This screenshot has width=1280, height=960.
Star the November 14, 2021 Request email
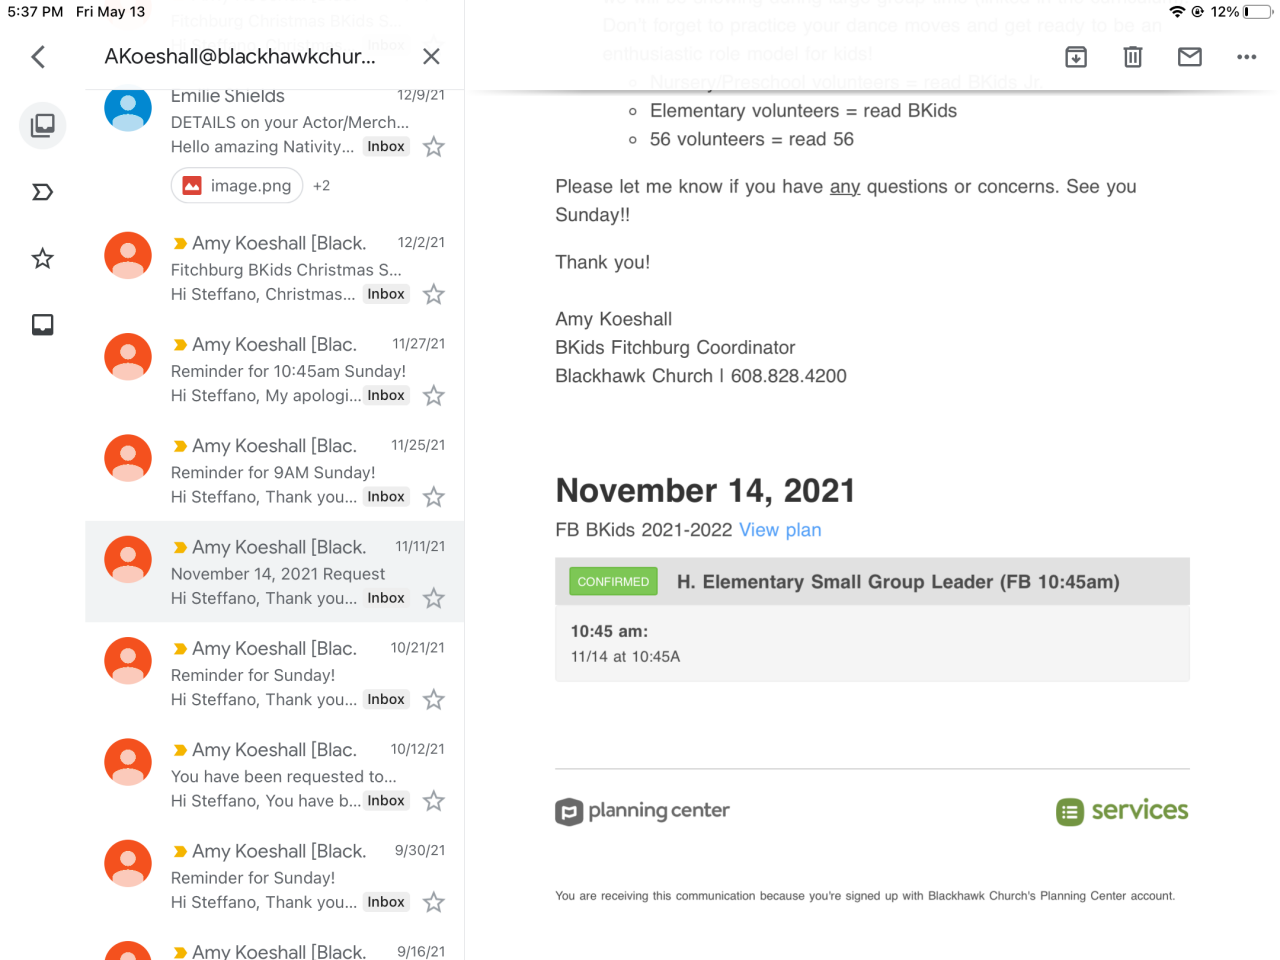434,599
